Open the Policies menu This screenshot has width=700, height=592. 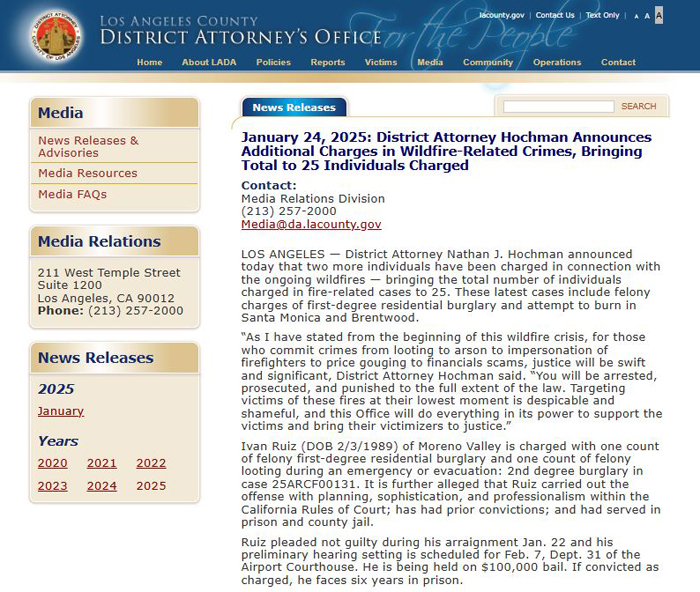pyautogui.click(x=273, y=63)
